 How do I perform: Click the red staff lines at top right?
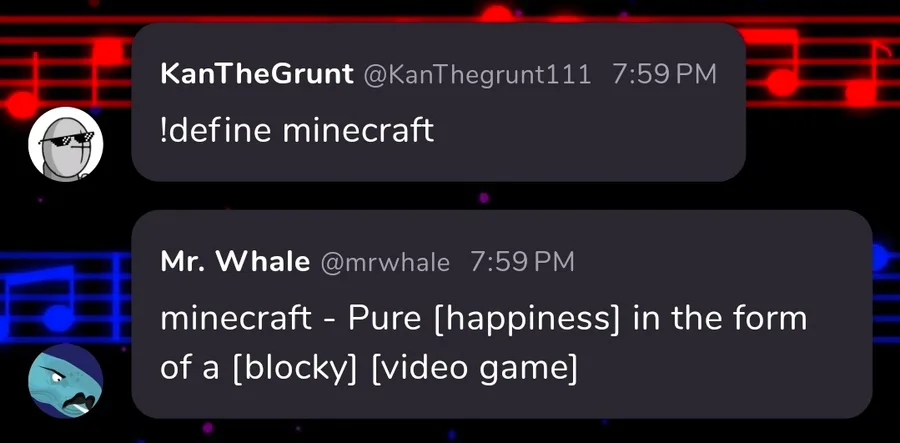point(823,61)
